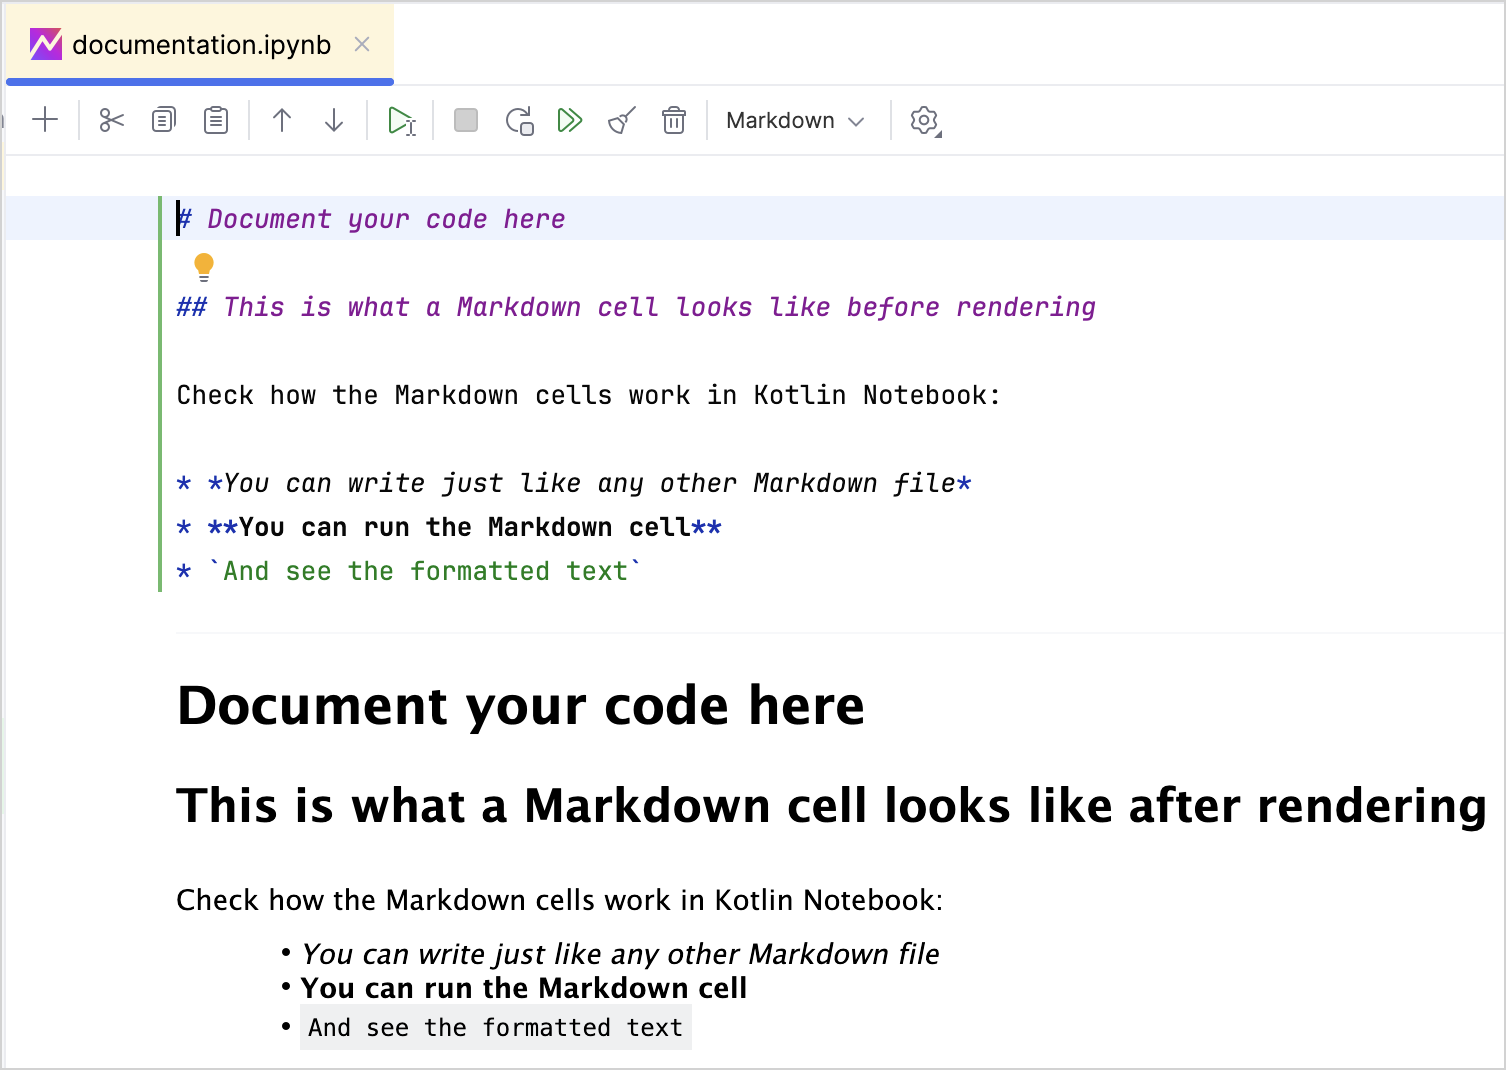Clear outputs using the broom icon
Screen dimensions: 1506x1070
(620, 120)
